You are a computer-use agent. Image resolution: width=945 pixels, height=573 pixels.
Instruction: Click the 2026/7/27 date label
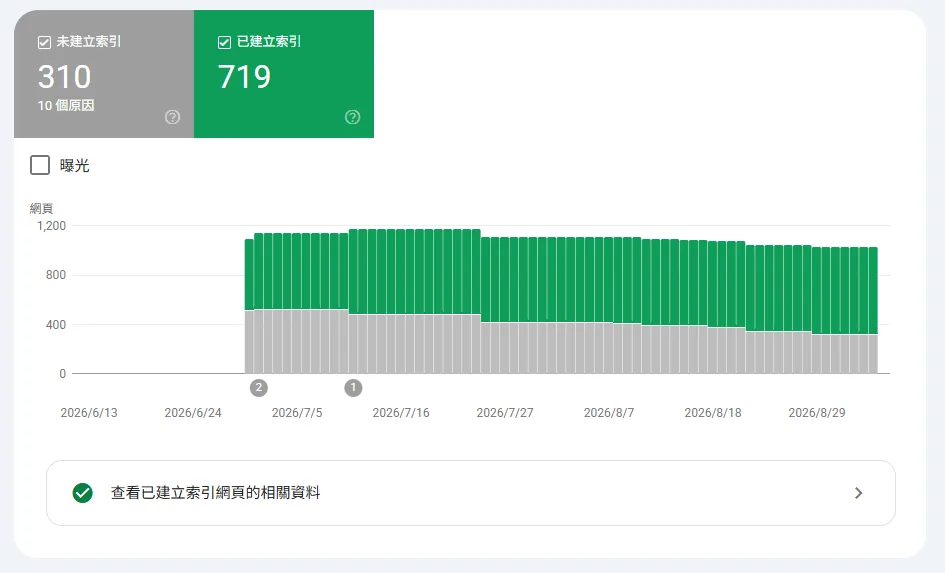pyautogui.click(x=505, y=413)
